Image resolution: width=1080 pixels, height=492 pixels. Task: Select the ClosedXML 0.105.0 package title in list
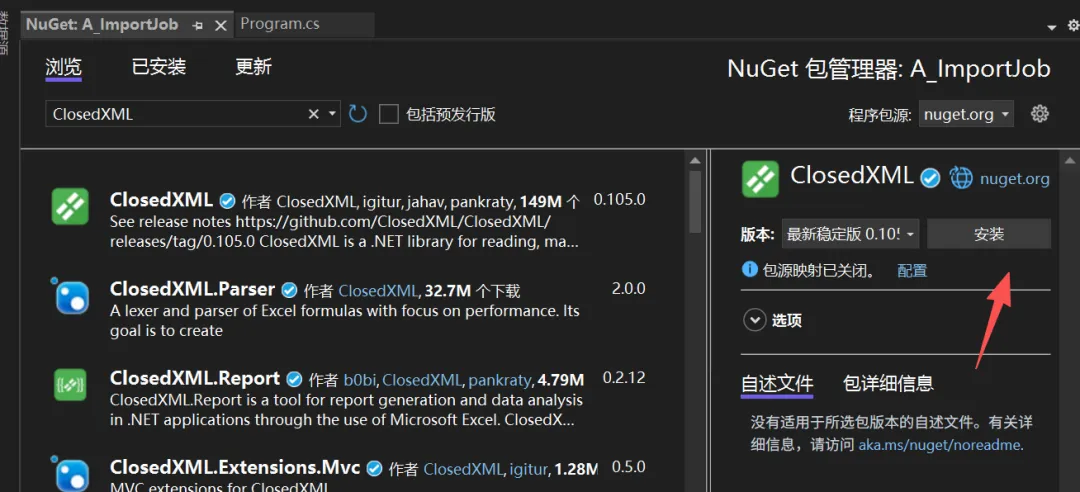tap(161, 199)
